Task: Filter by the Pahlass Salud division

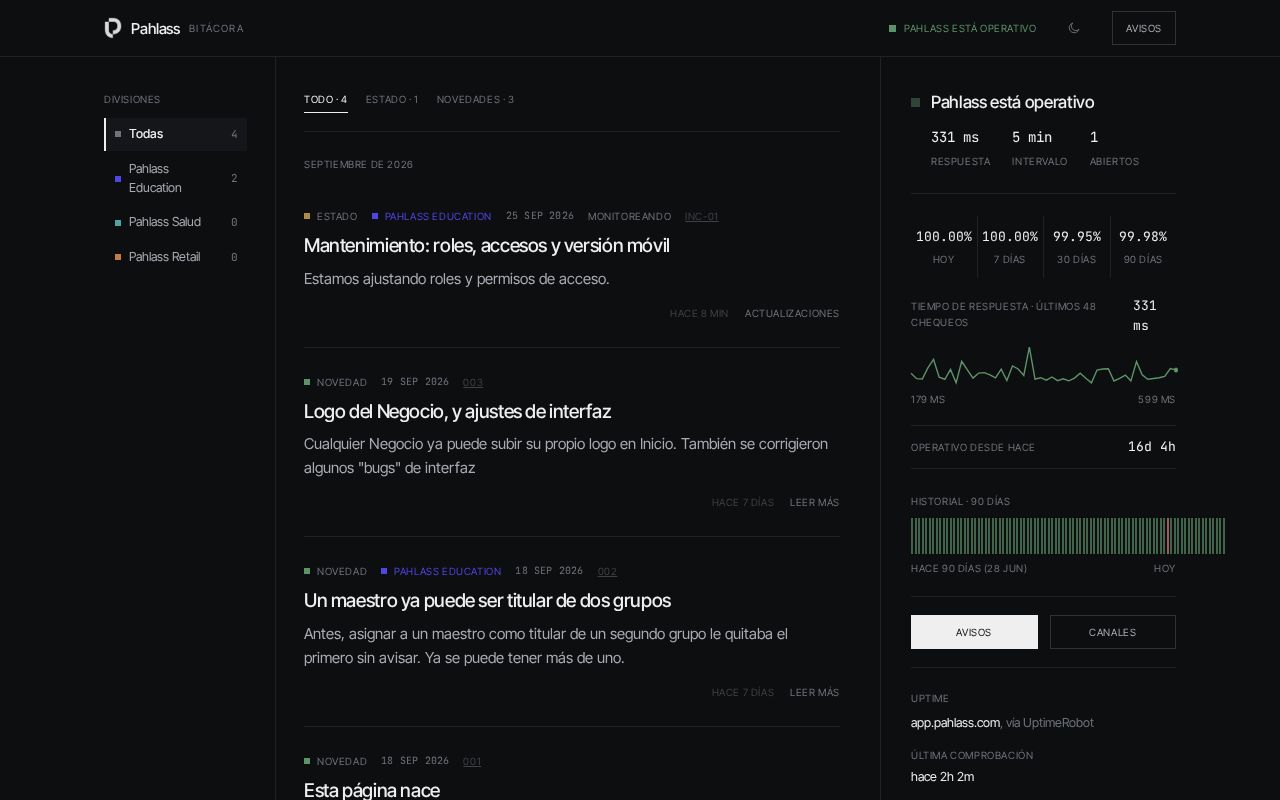Action: pos(176,222)
